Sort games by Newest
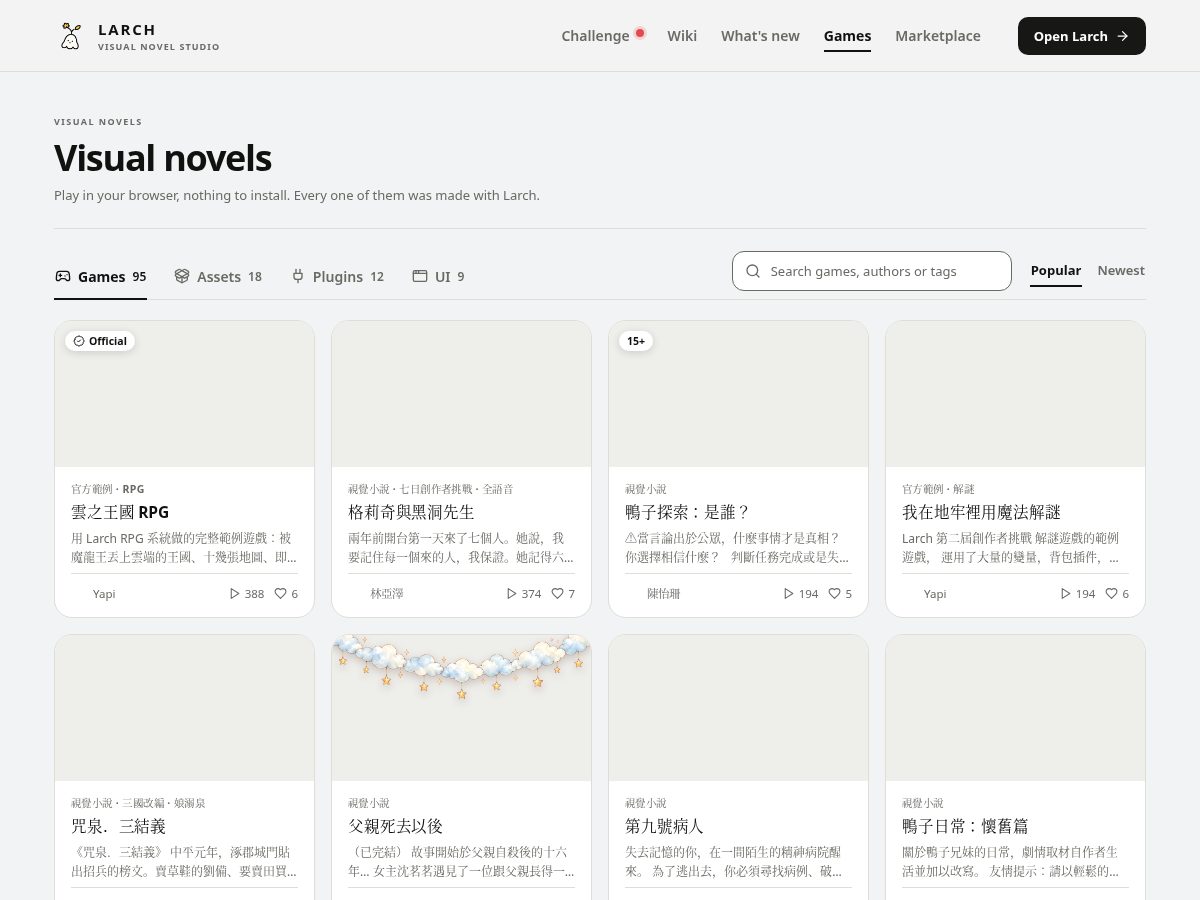This screenshot has height=900, width=1200. (1121, 271)
